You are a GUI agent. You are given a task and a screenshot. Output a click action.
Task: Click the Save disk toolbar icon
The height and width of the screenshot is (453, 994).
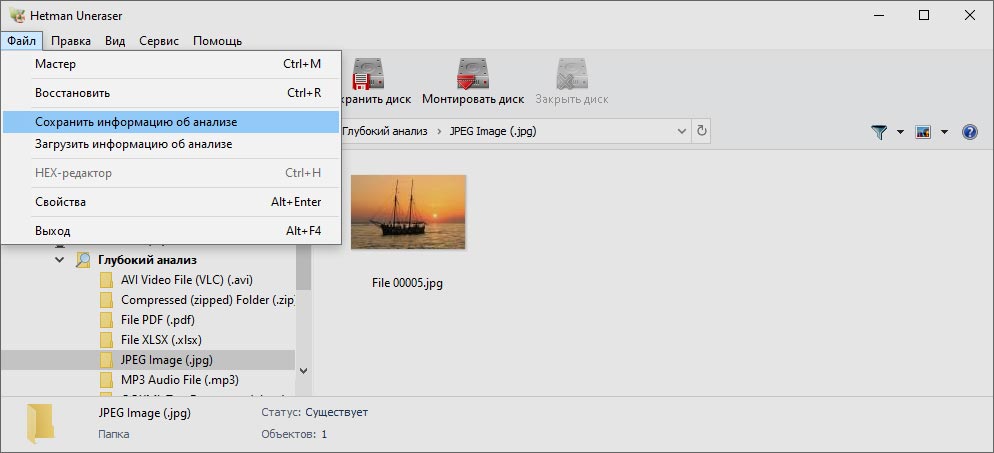(369, 73)
